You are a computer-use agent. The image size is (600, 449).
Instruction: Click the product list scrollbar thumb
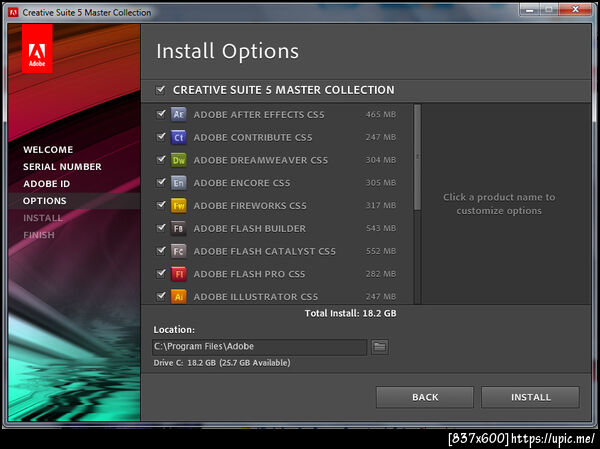[417, 157]
